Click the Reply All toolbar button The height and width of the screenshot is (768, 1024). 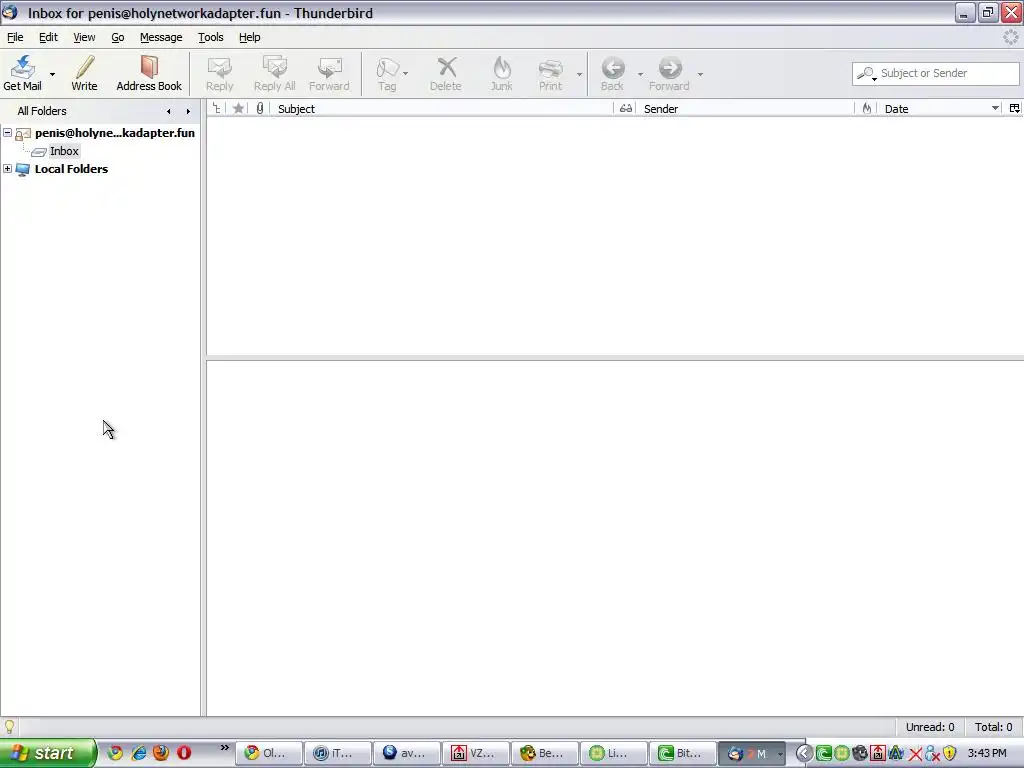[x=274, y=73]
